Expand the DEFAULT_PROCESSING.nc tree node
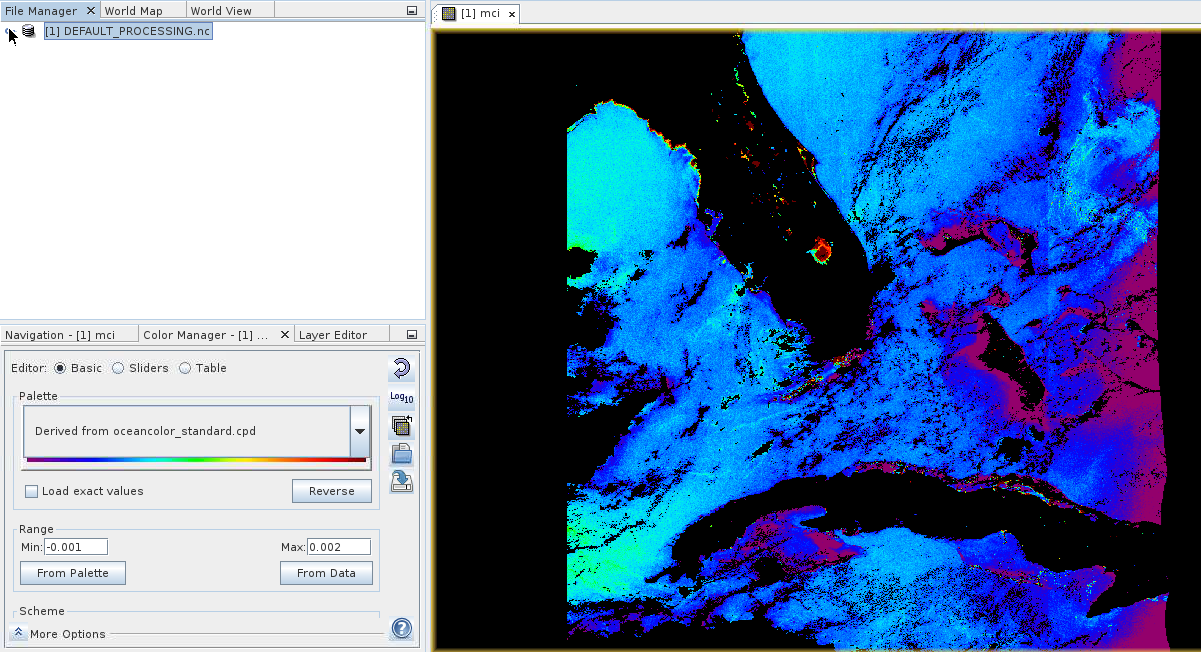The image size is (1201, 652). (9, 31)
